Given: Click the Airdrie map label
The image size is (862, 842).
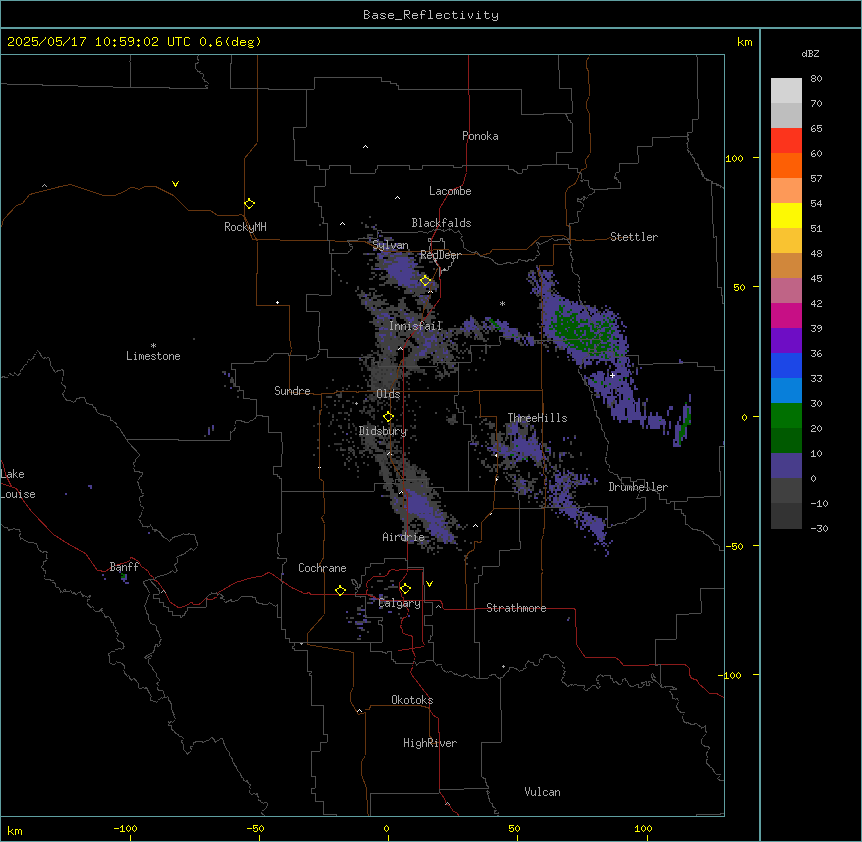Looking at the screenshot, I should tap(404, 537).
